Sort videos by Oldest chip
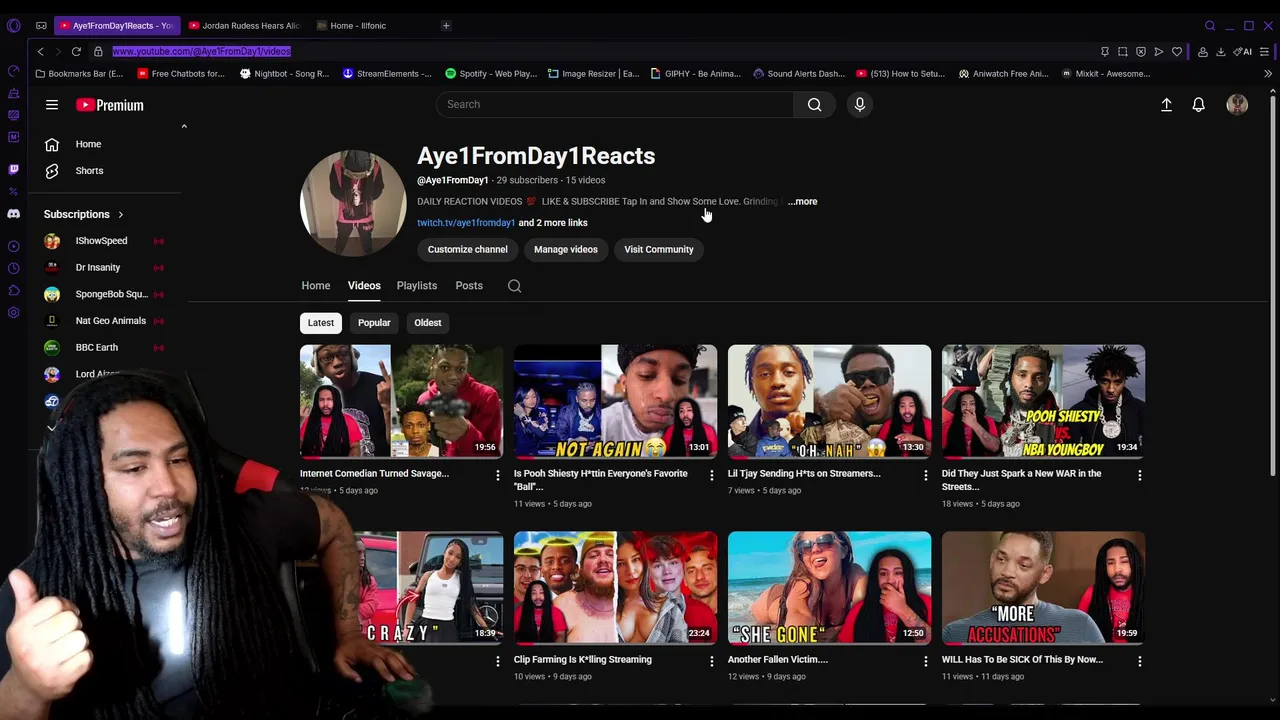The width and height of the screenshot is (1280, 720). [428, 322]
